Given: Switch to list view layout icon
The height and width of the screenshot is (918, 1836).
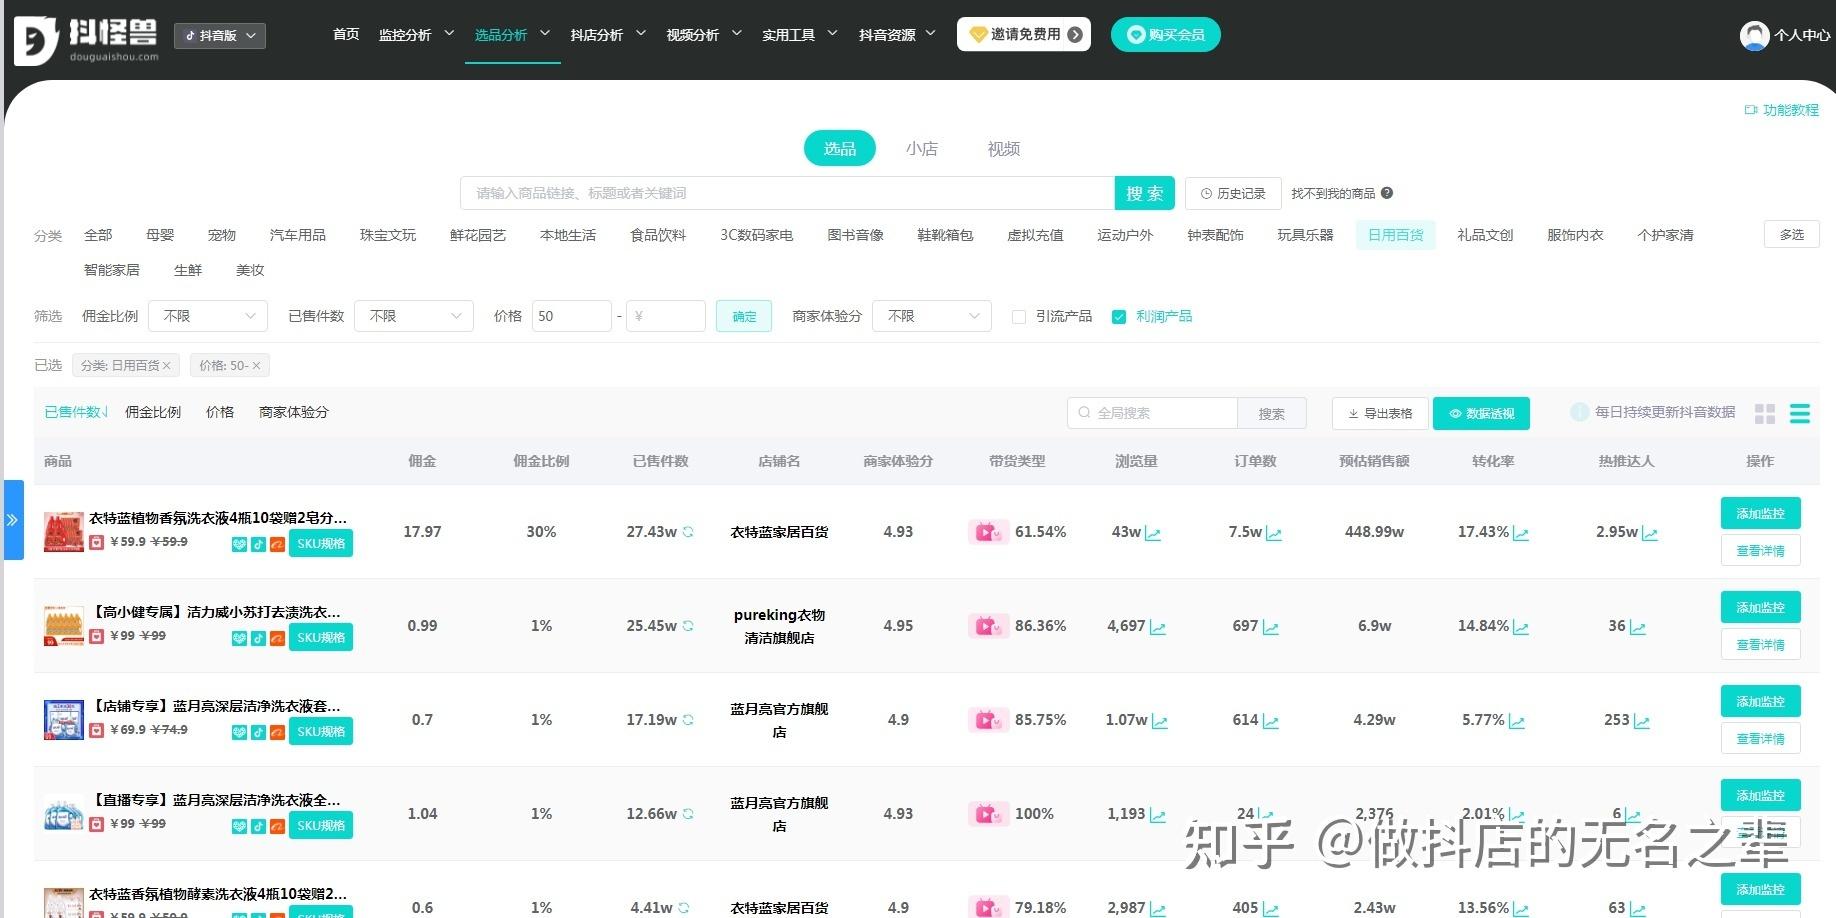Looking at the screenshot, I should [1800, 413].
